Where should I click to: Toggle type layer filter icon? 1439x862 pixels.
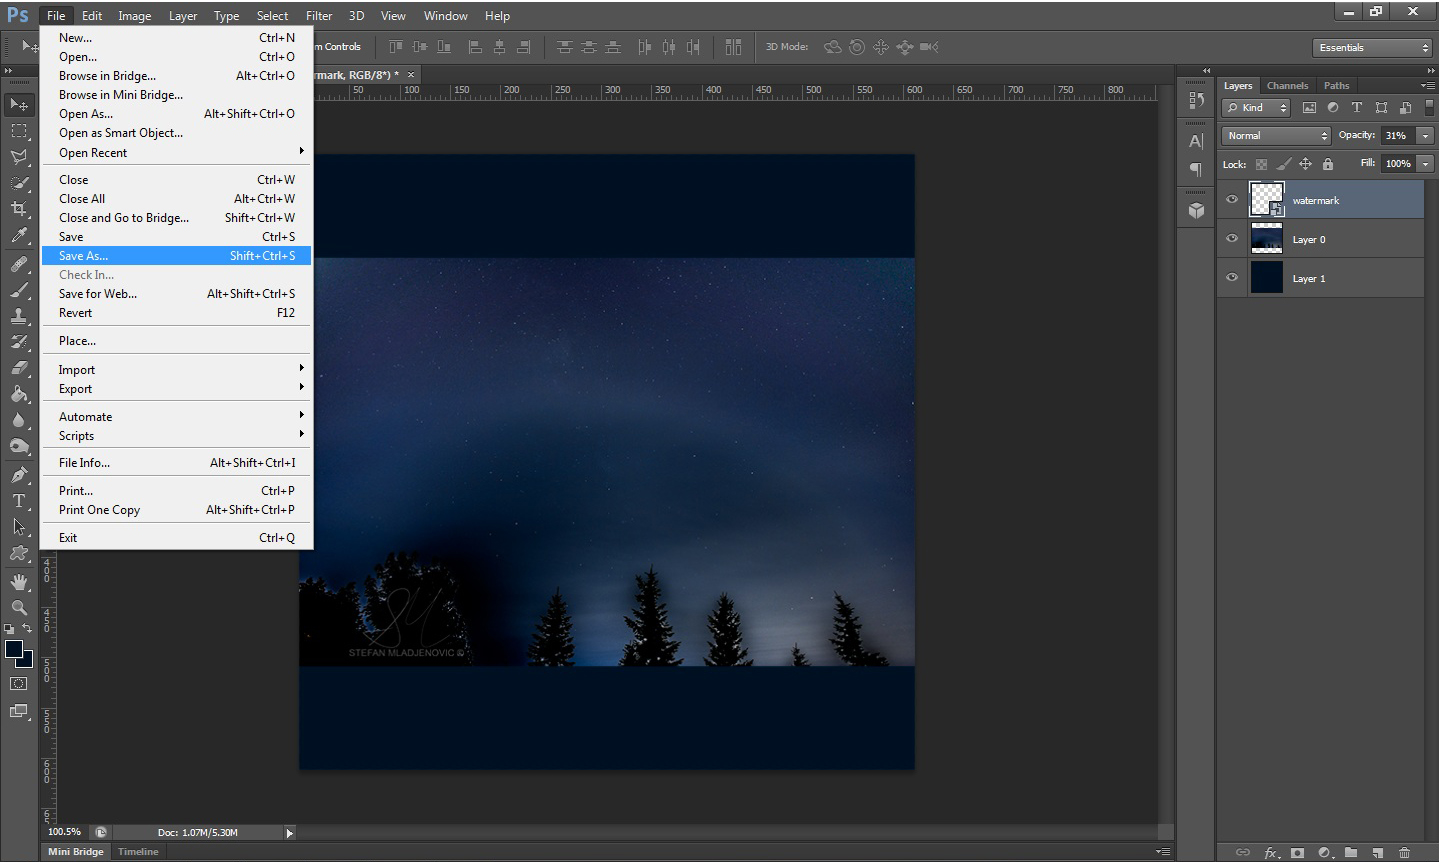1357,108
